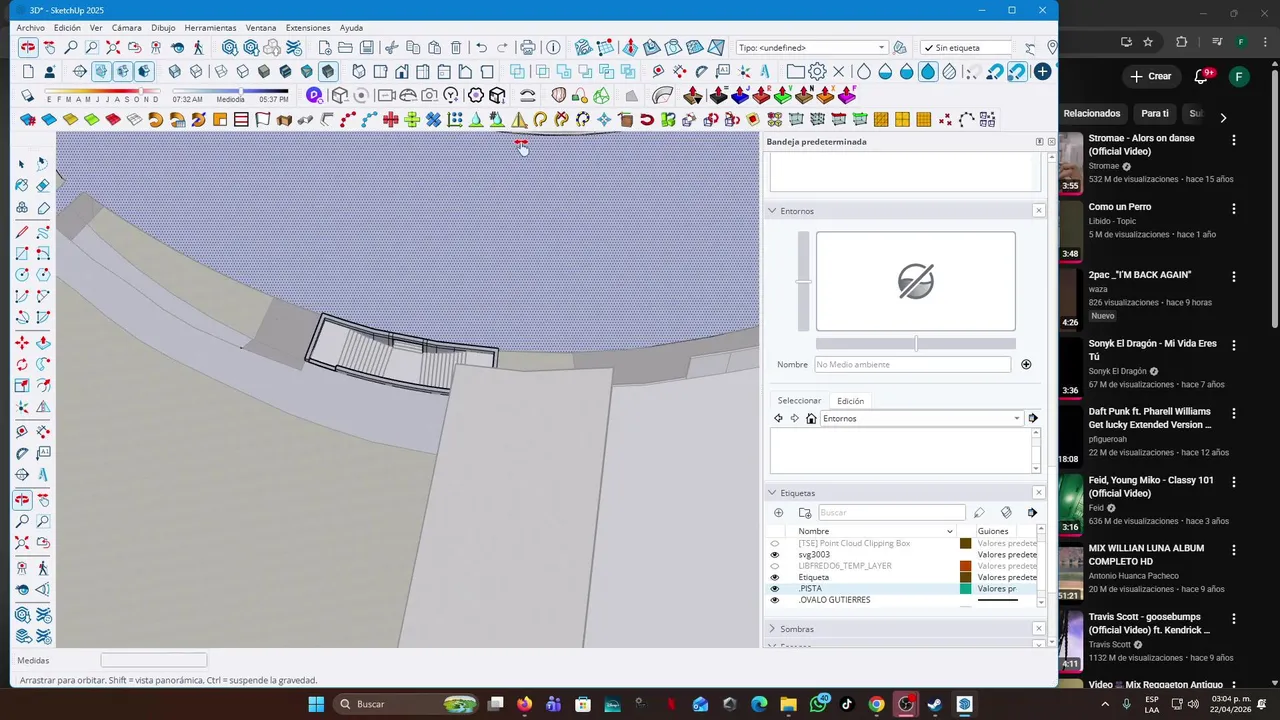Click the Save floppy disk icon
The image size is (1280, 720).
[367, 47]
